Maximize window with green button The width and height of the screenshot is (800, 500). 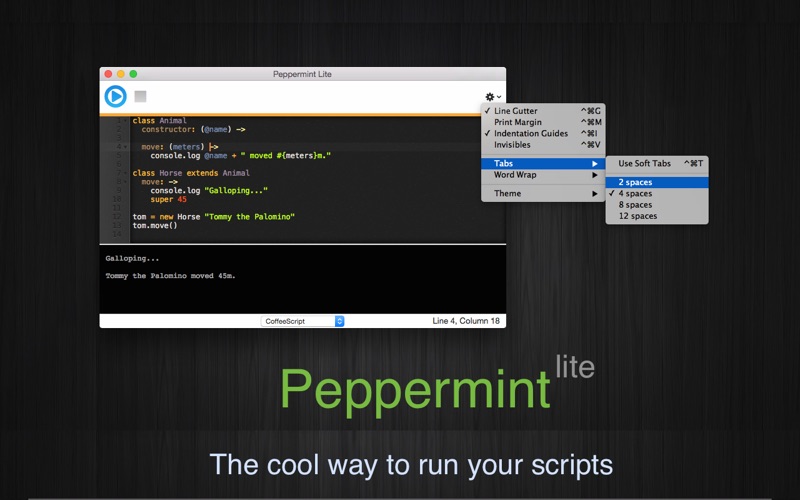pos(133,74)
